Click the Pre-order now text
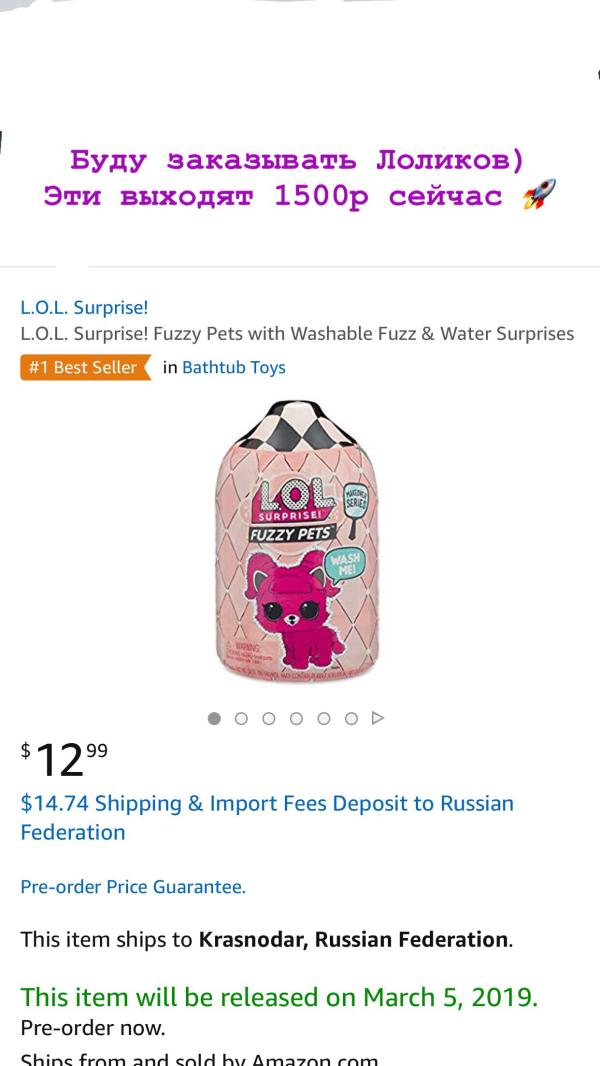Screen dimensions: 600x1066 [93, 1027]
